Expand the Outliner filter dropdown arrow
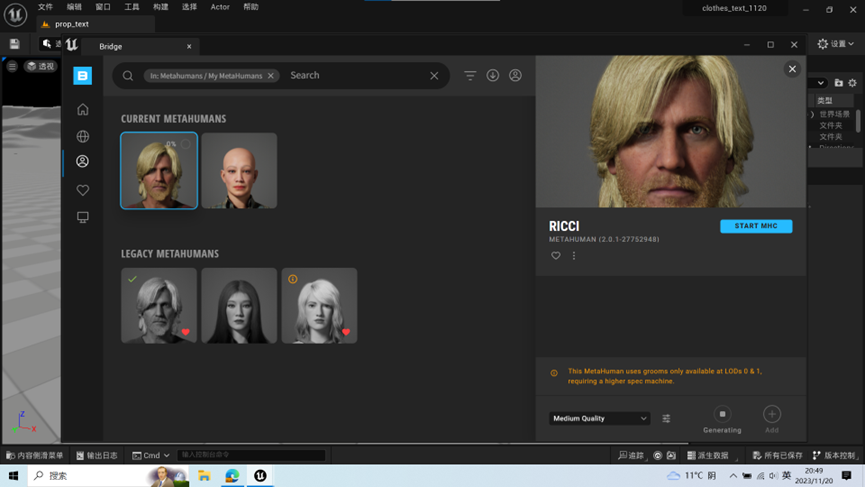Screen dimensions: 865x487 [821, 83]
